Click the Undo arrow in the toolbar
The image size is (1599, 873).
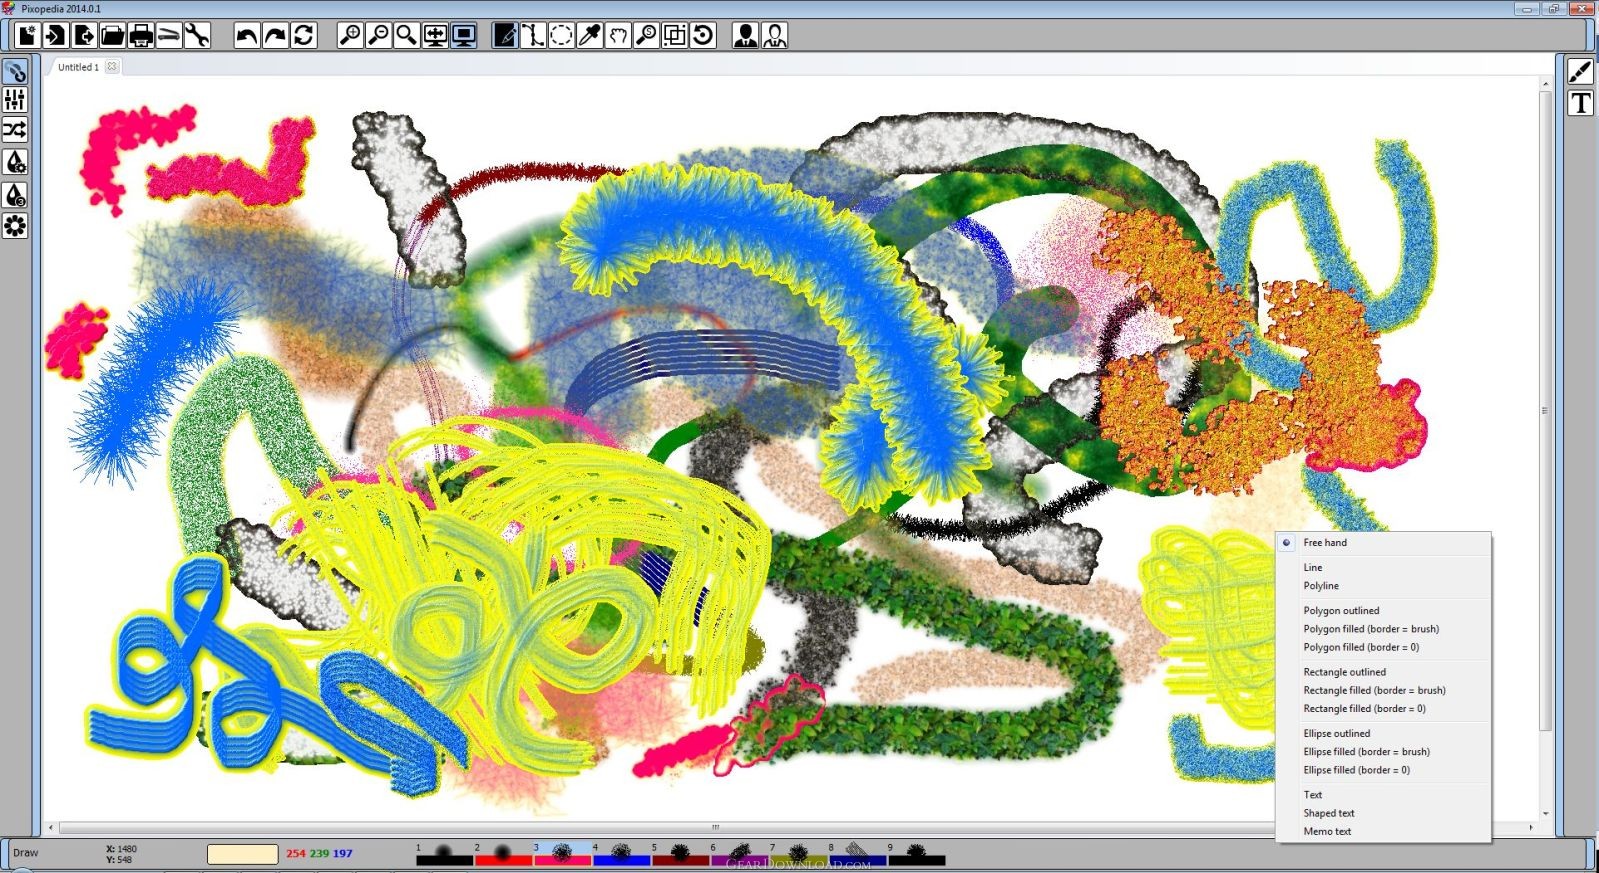pyautogui.click(x=246, y=36)
